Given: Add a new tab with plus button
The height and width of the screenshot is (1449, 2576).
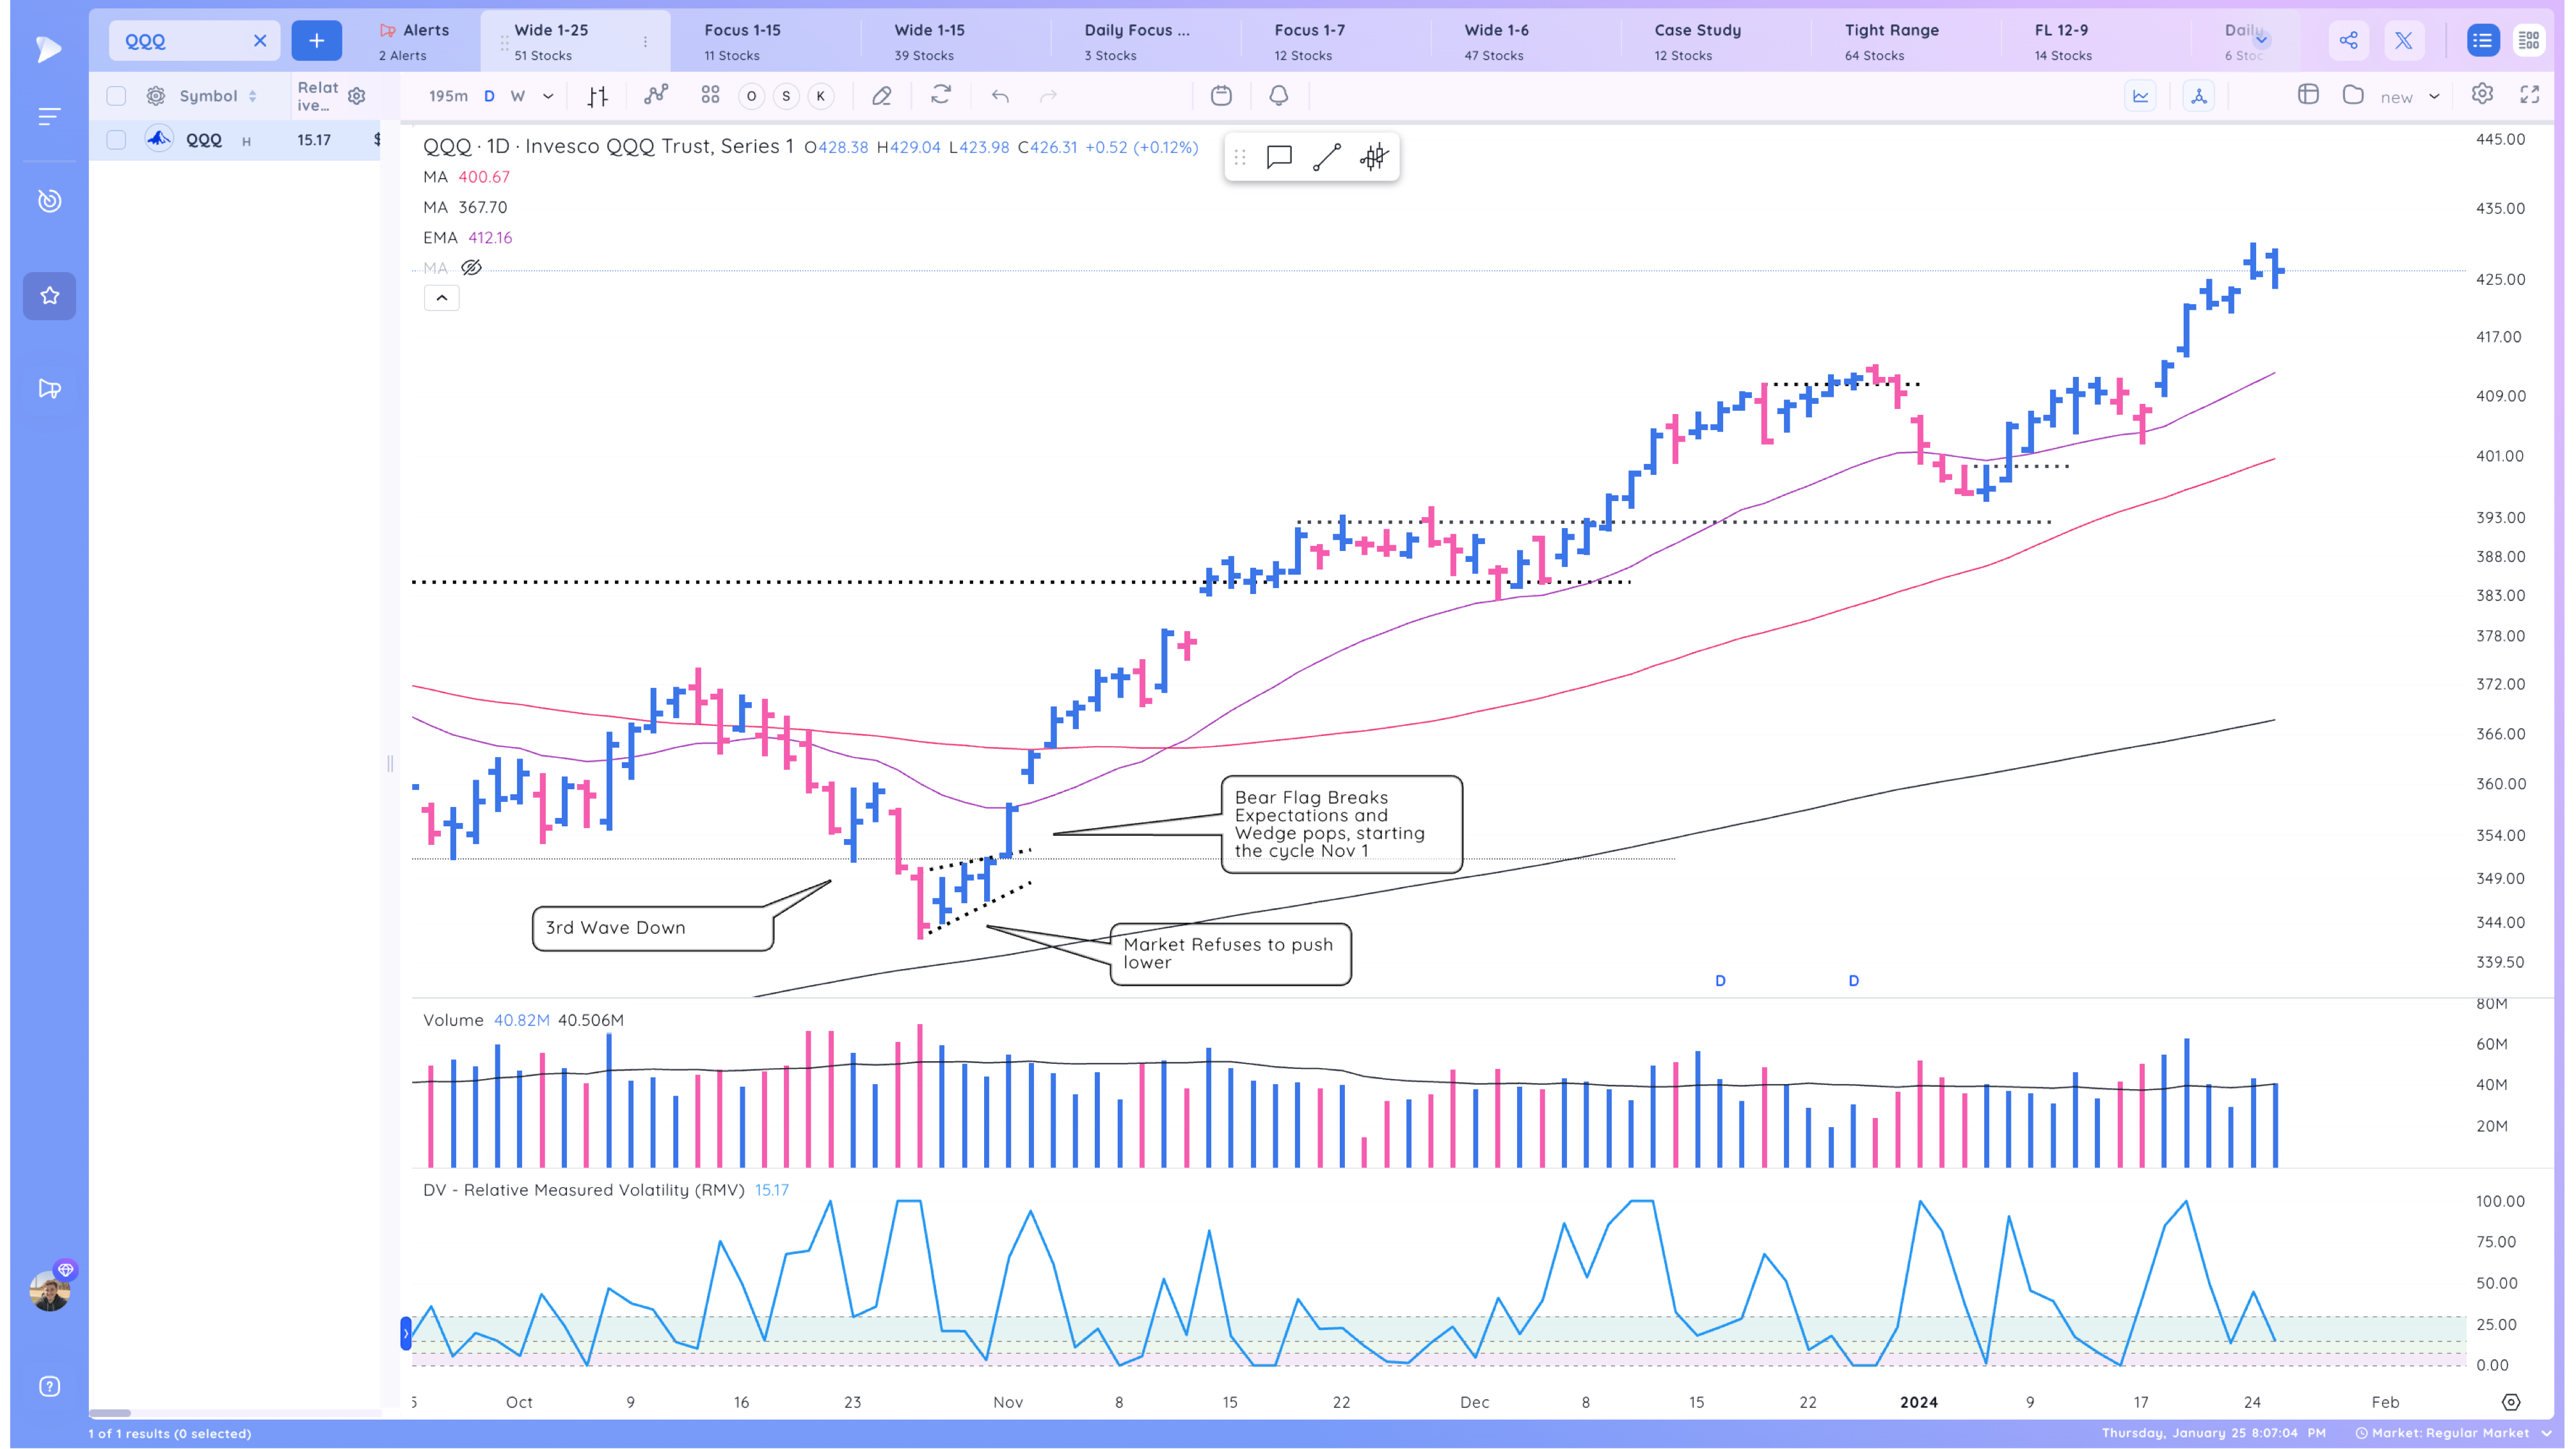Looking at the screenshot, I should pyautogui.click(x=316, y=41).
